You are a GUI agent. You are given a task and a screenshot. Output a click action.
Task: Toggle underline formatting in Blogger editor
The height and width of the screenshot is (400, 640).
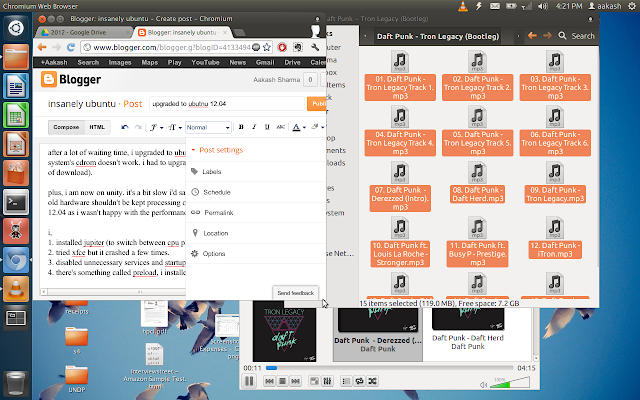[267, 127]
